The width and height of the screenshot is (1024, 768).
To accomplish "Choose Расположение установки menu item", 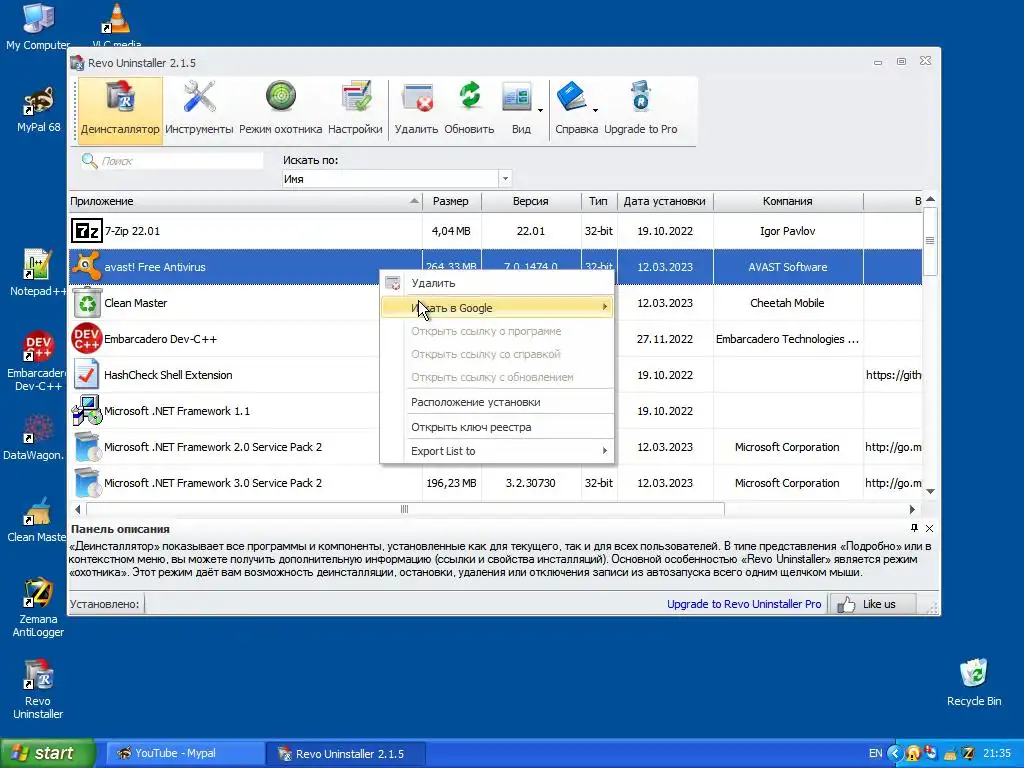I will coord(497,402).
